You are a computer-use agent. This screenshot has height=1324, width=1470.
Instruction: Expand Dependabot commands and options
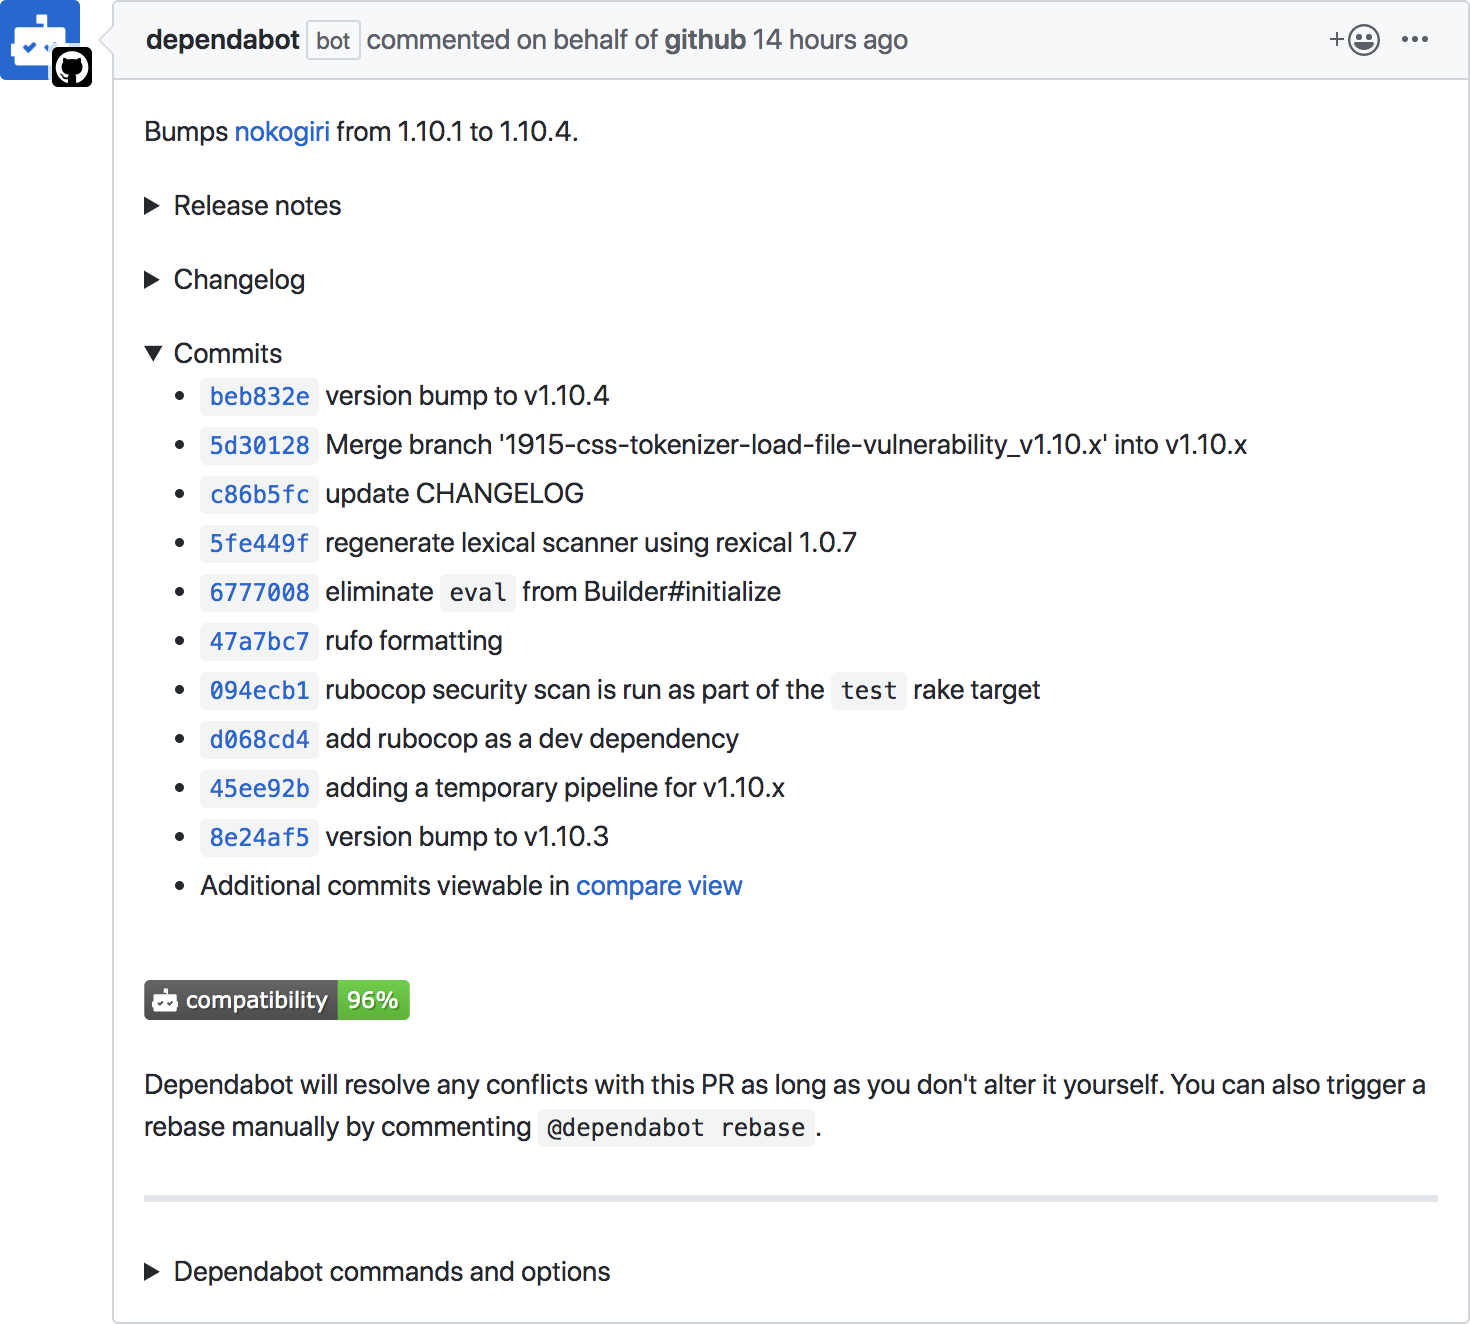377,1272
